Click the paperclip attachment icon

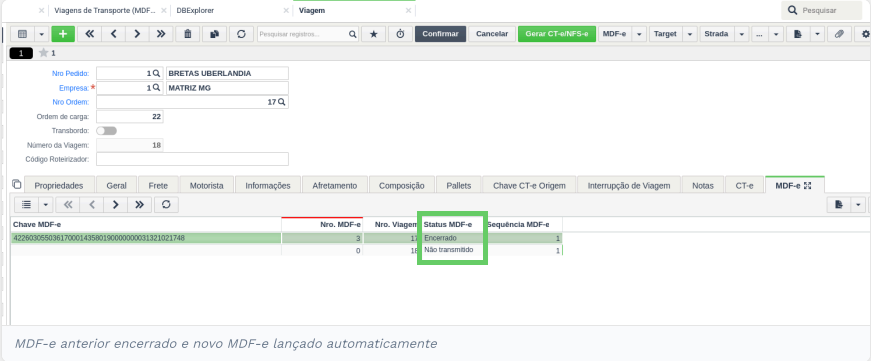click(x=839, y=34)
